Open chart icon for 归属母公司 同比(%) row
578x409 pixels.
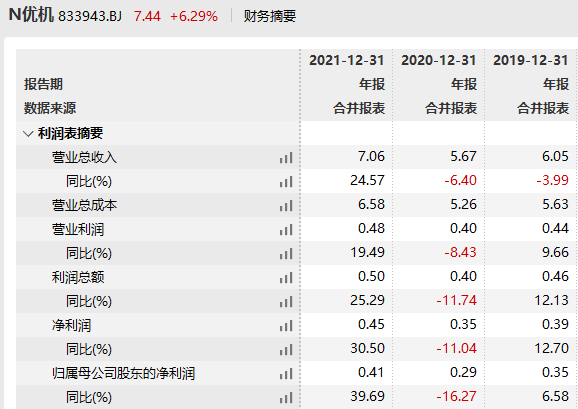coord(286,398)
